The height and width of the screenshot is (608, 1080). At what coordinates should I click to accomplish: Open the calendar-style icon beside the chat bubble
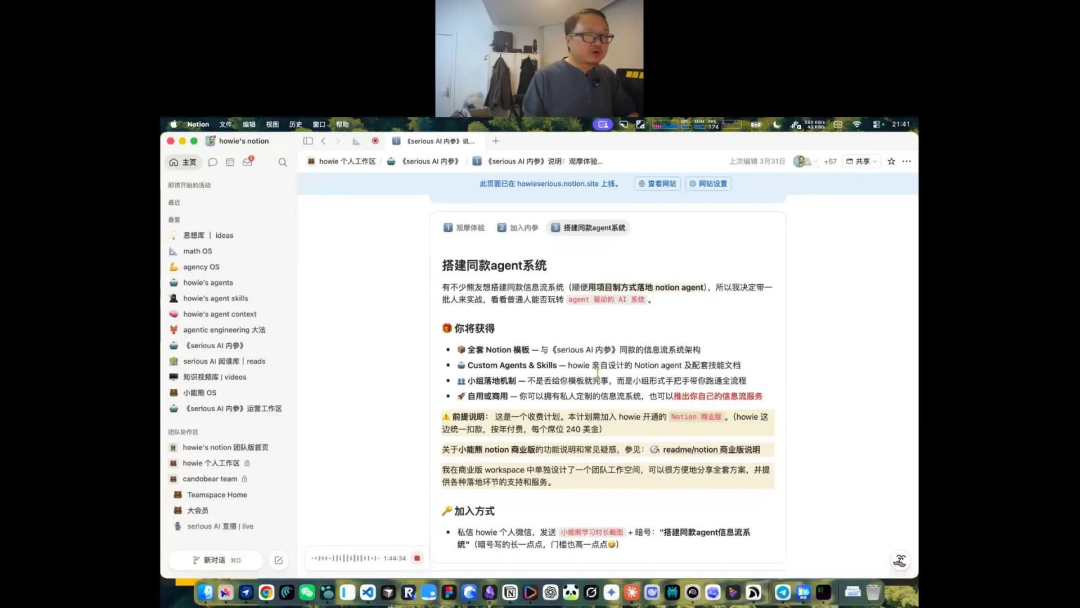230,163
